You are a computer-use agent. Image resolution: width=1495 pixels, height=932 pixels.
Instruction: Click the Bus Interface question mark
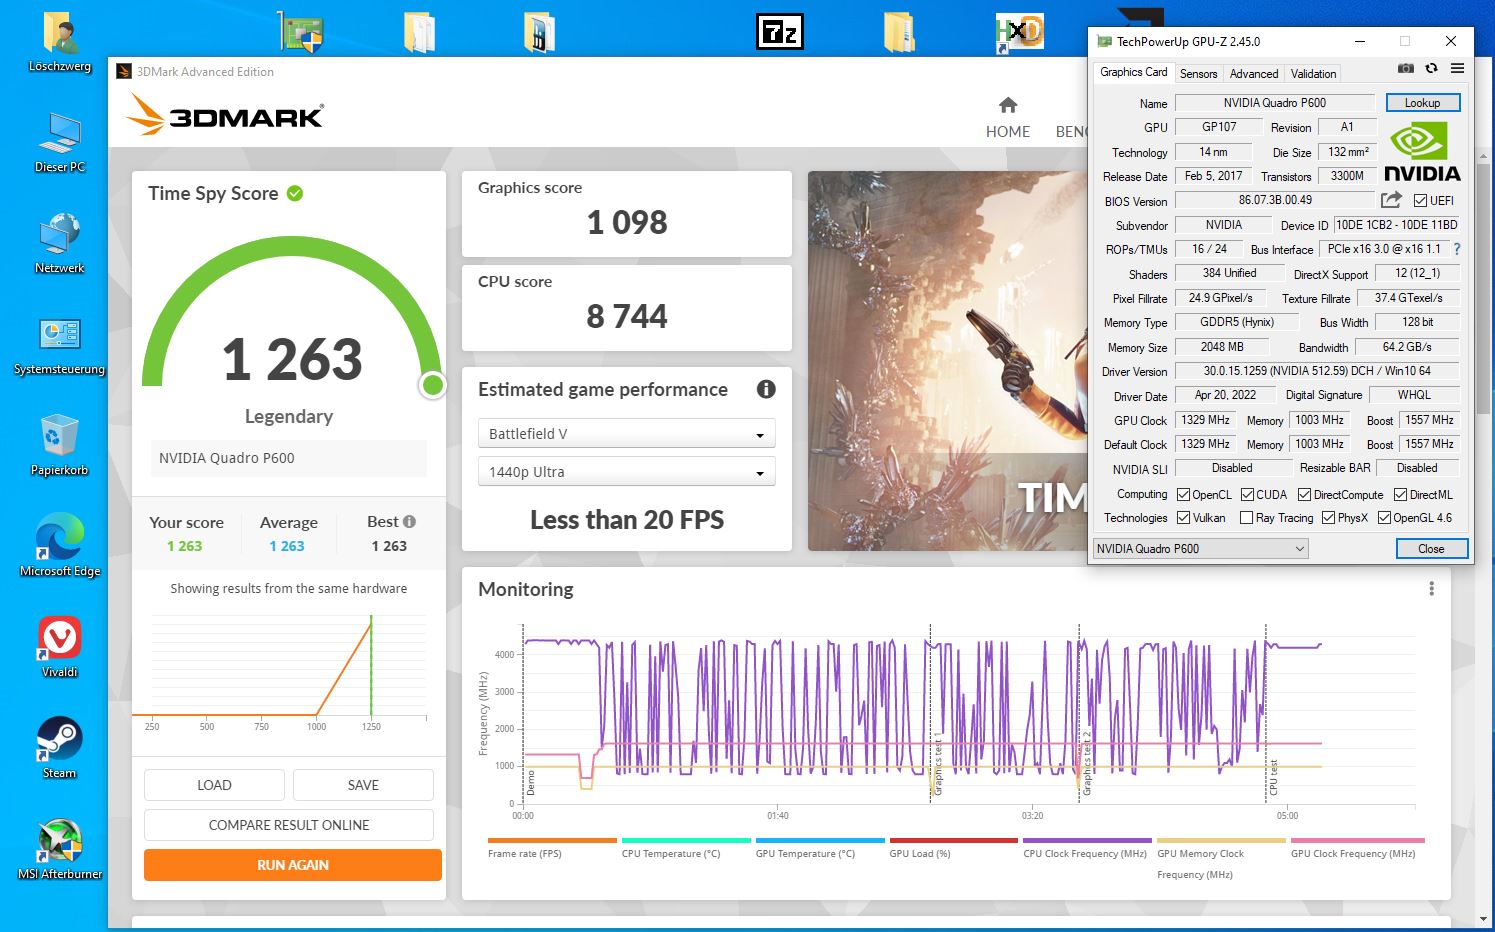[x=1457, y=249]
